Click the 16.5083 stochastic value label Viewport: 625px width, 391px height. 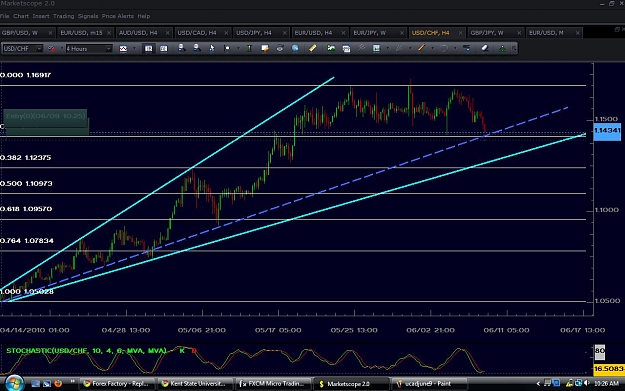click(x=609, y=369)
